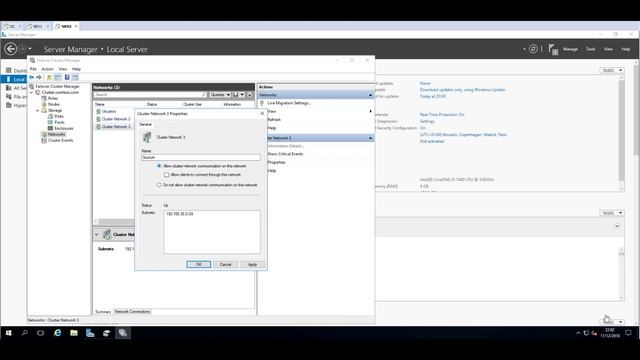Confirm the dialog with OK
The height and width of the screenshot is (360, 640).
point(199,264)
